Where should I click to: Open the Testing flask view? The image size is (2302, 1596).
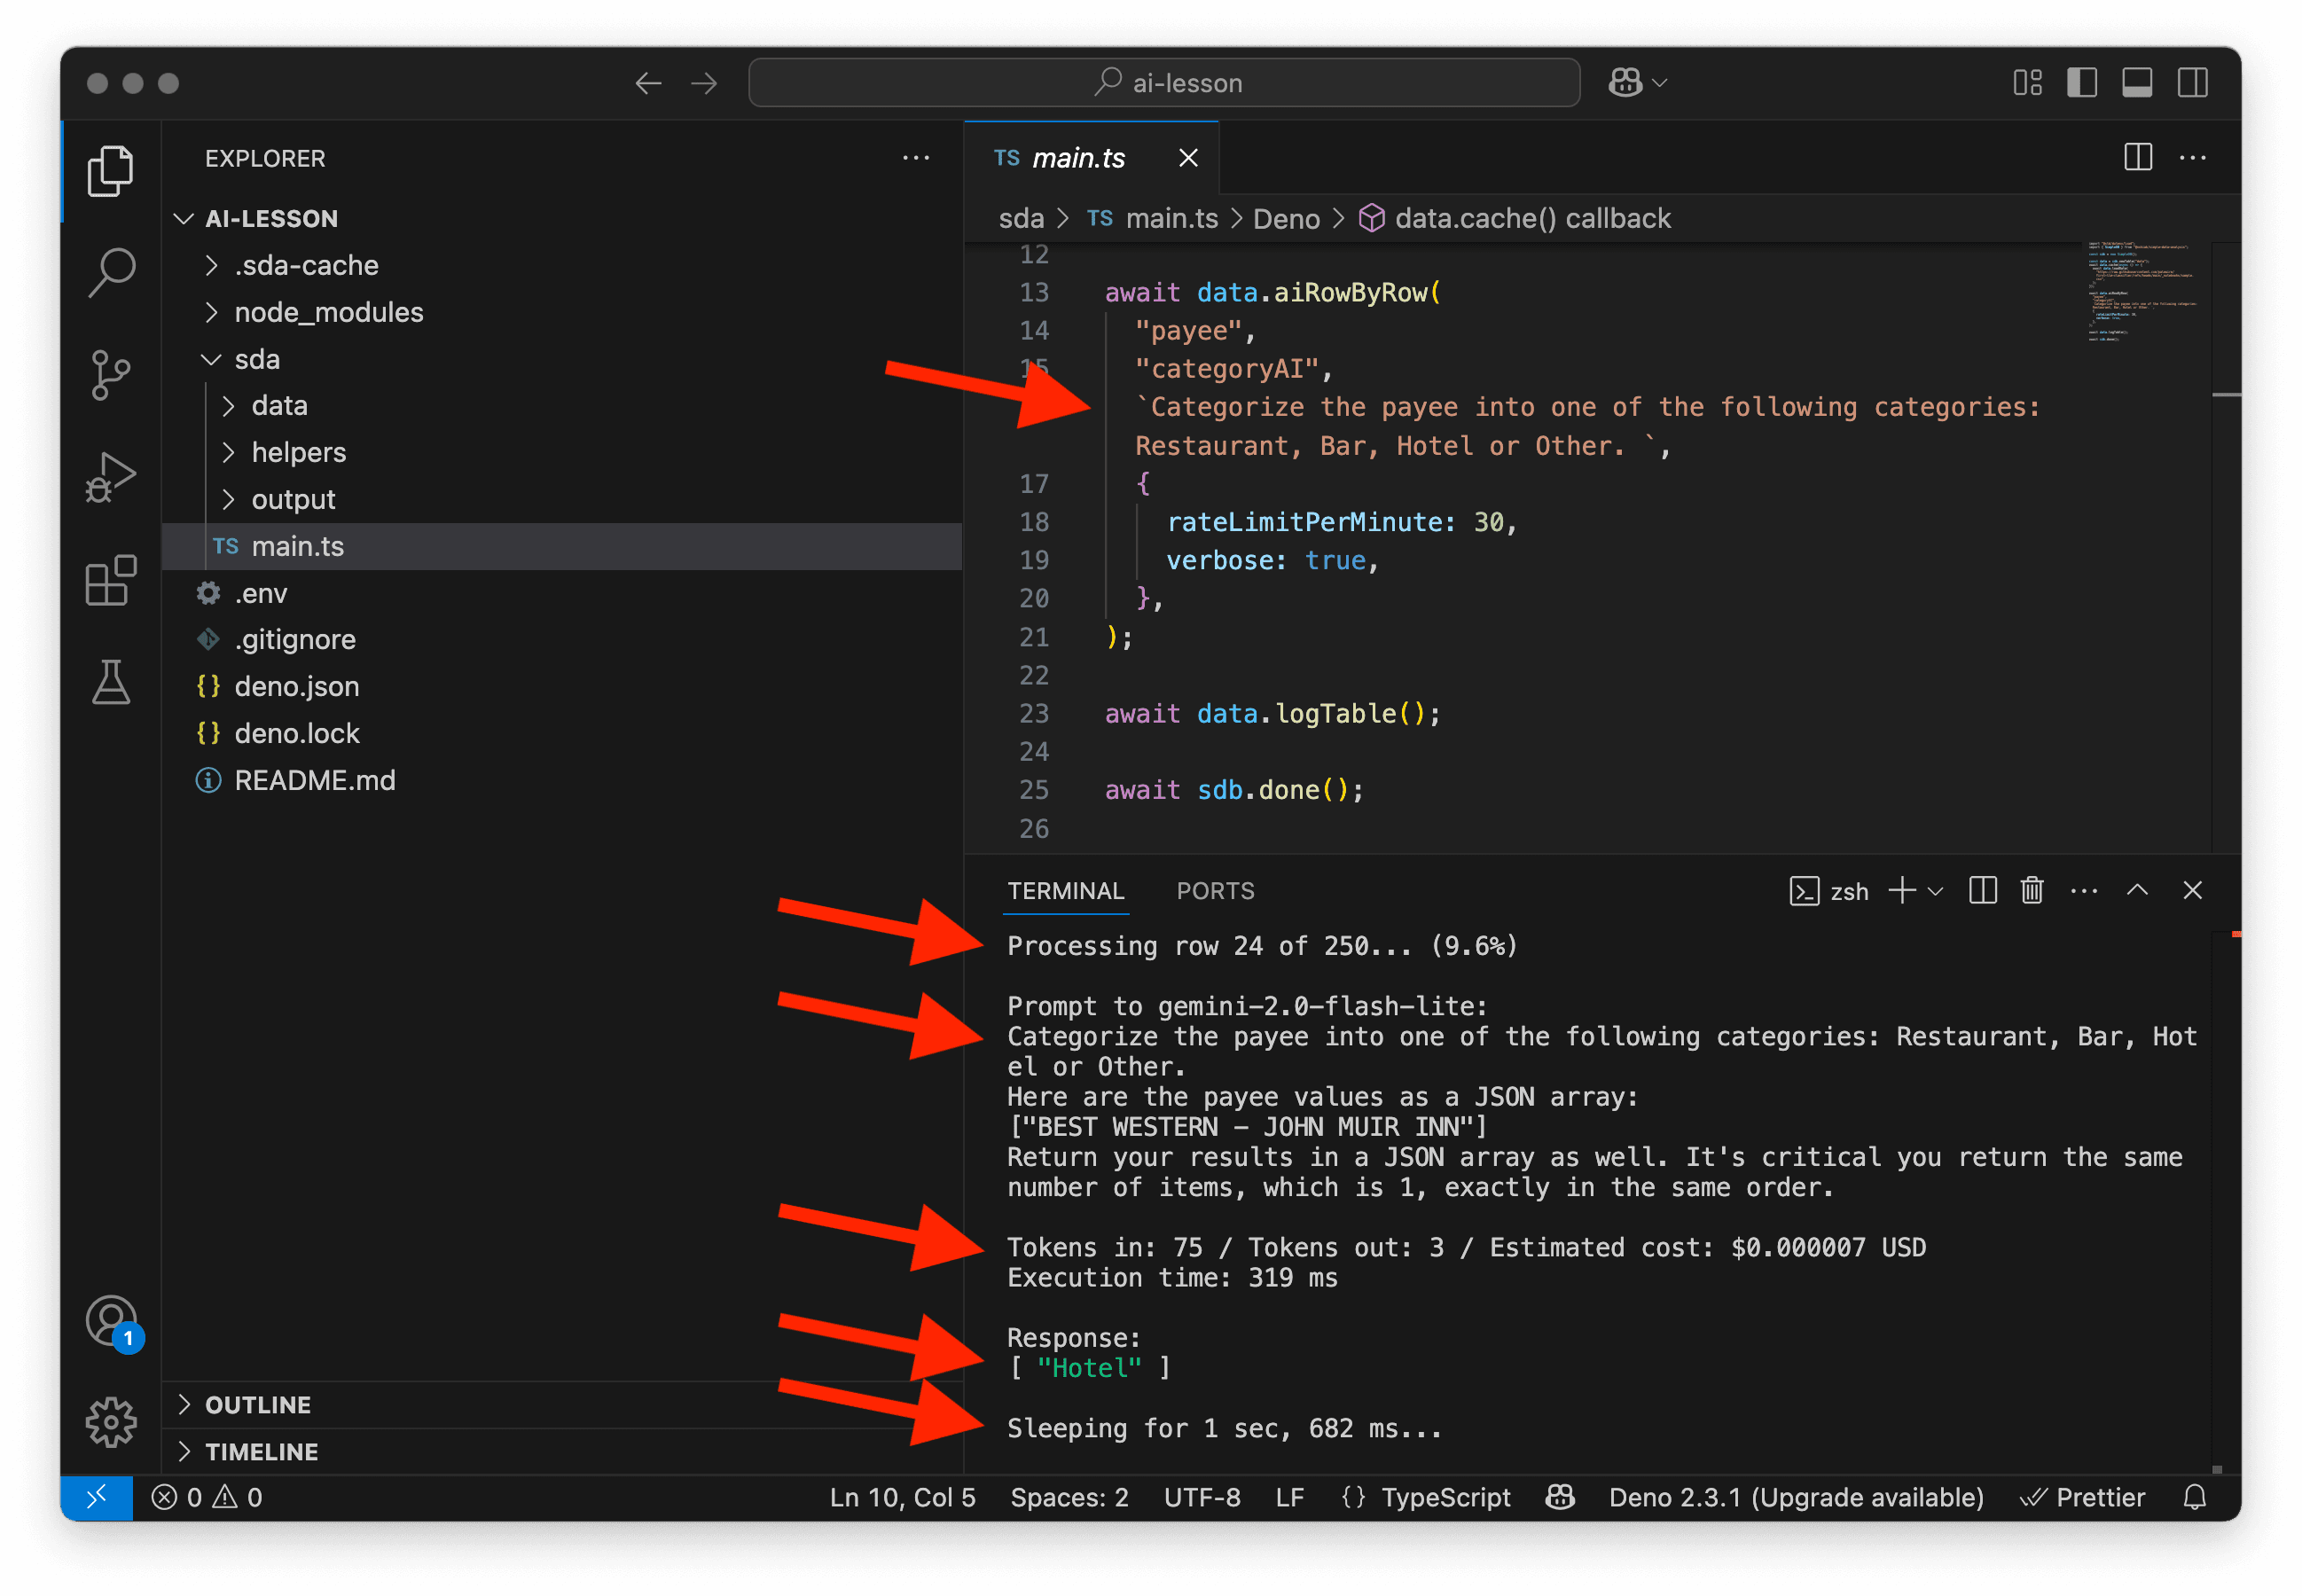(110, 682)
